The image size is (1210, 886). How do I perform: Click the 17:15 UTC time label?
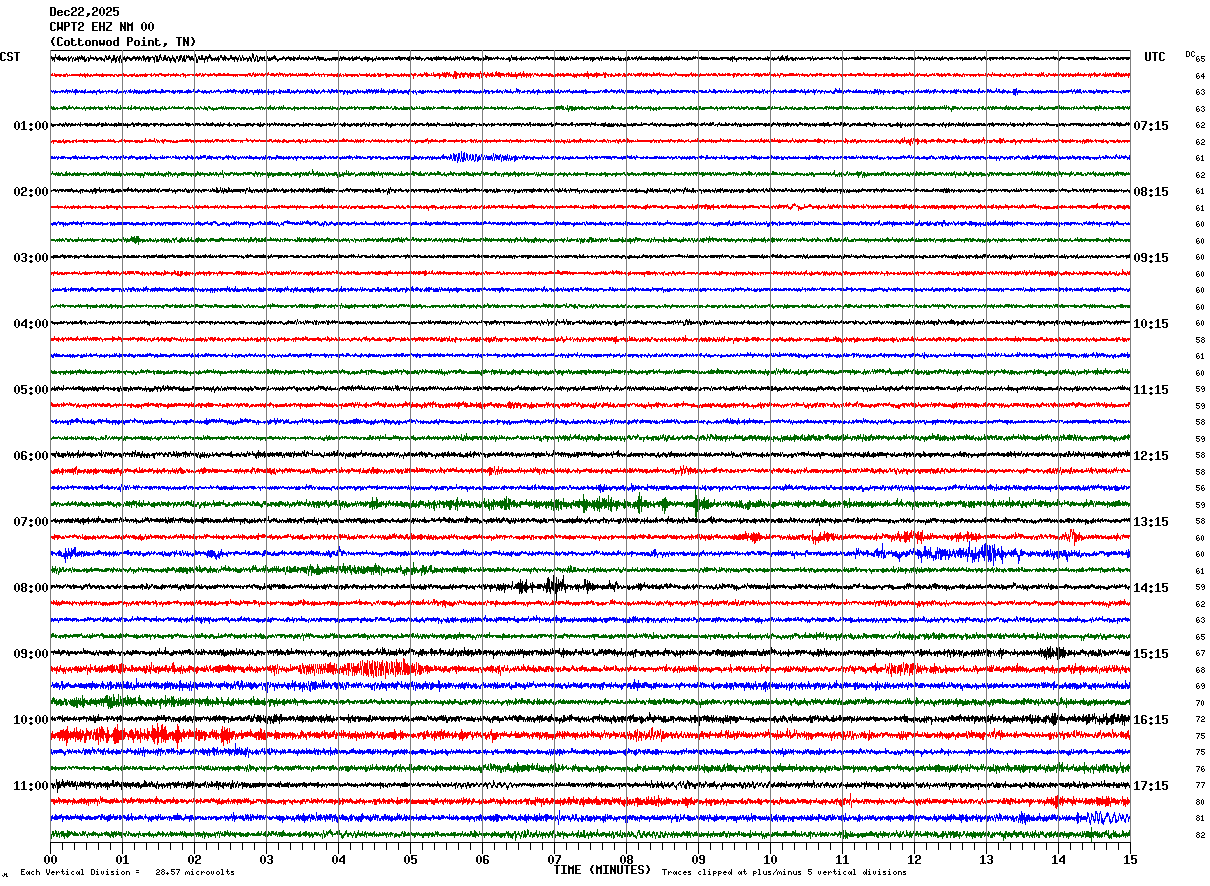[1151, 786]
